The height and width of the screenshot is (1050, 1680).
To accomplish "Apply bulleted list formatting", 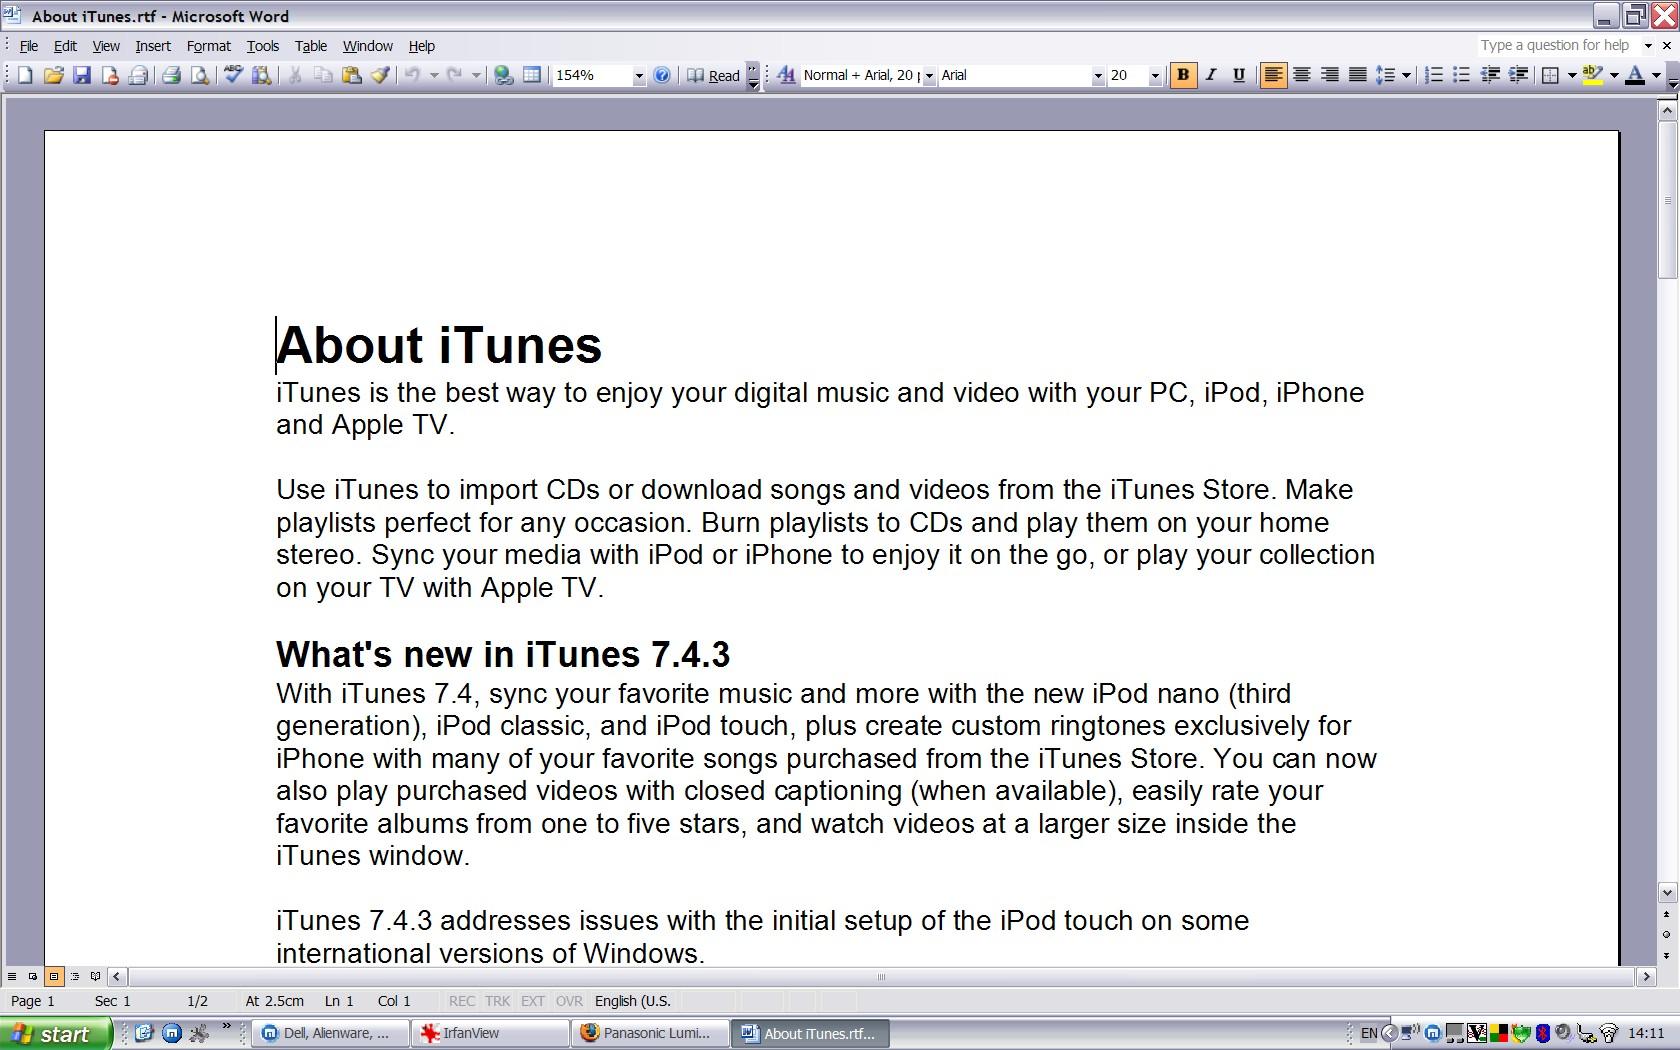I will click(1461, 75).
